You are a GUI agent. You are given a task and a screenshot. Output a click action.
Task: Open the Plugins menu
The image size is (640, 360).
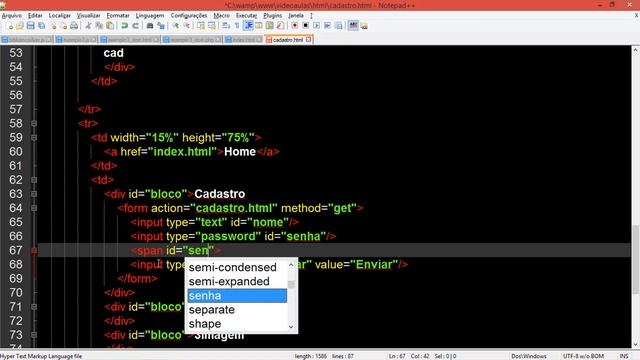point(273,16)
